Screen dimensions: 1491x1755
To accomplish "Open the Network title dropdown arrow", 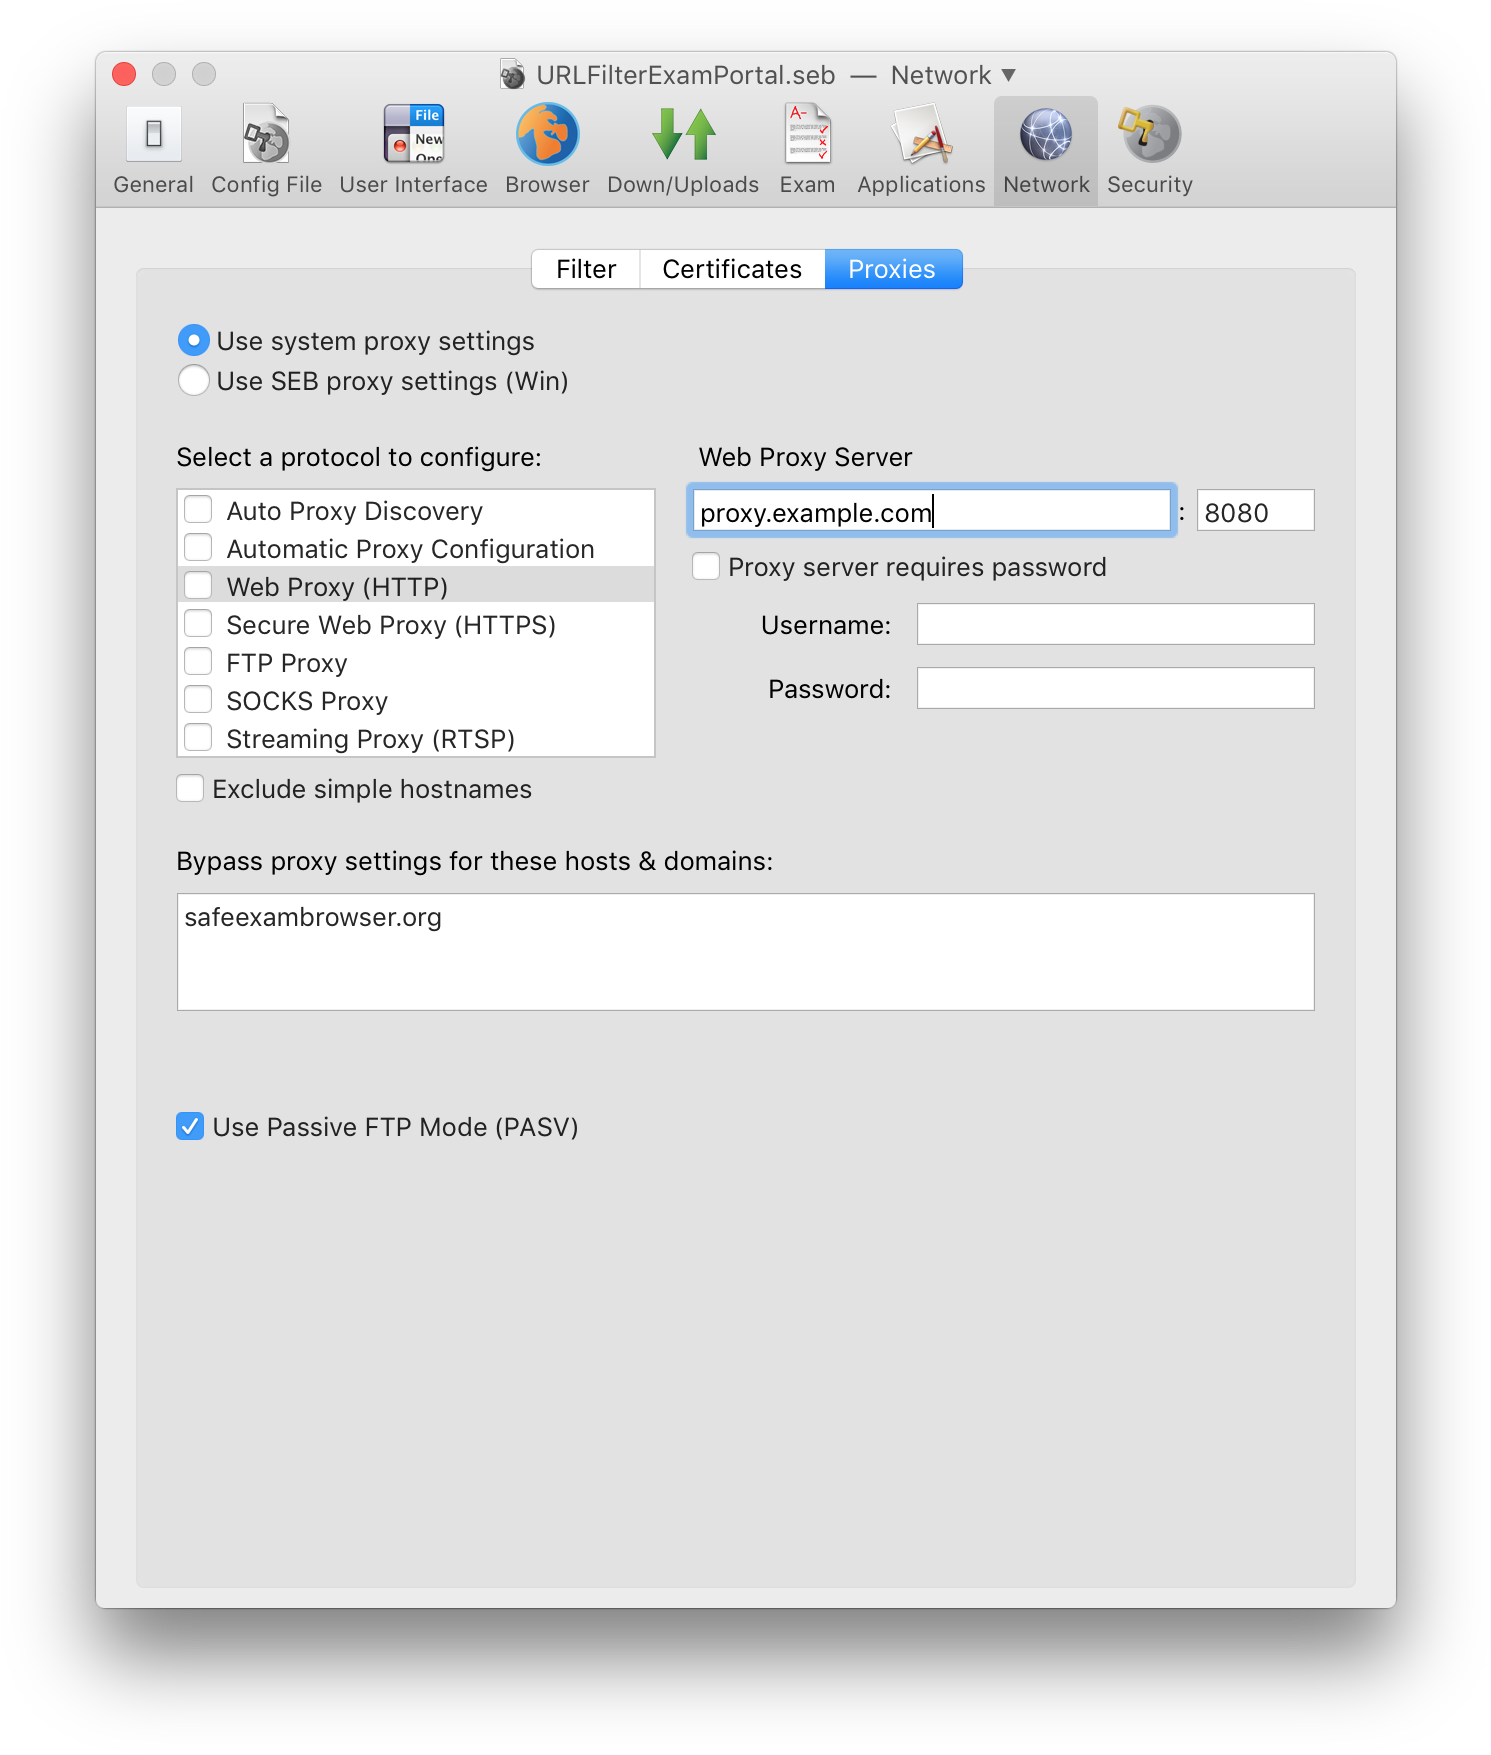I will (x=1009, y=75).
